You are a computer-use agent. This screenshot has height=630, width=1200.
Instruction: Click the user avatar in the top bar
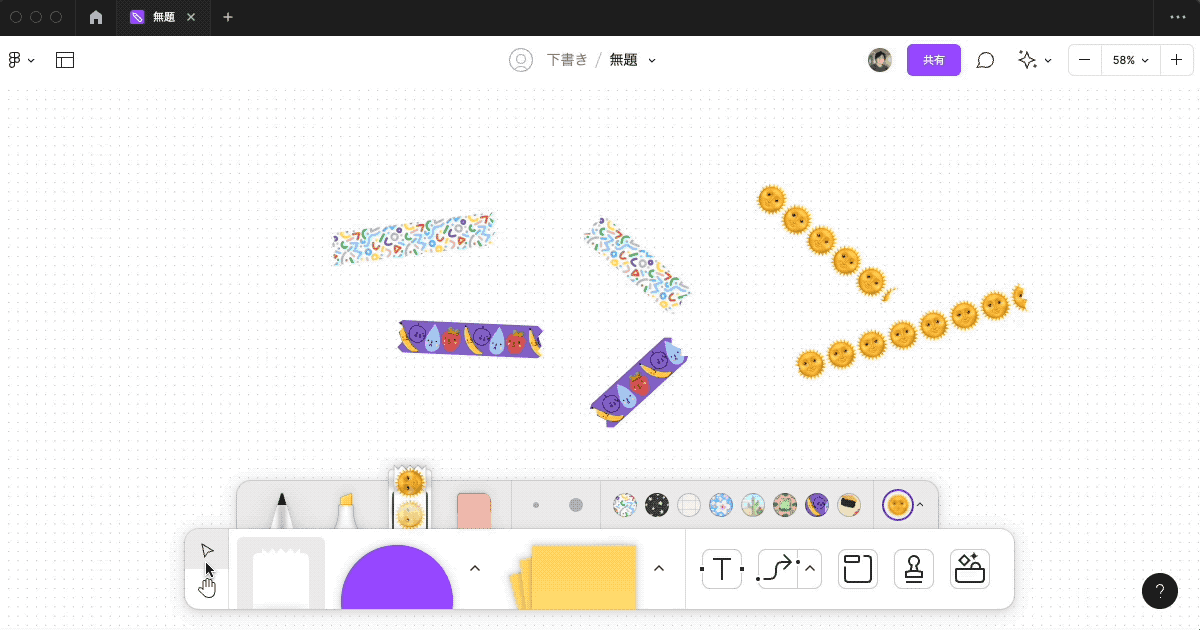[x=879, y=60]
